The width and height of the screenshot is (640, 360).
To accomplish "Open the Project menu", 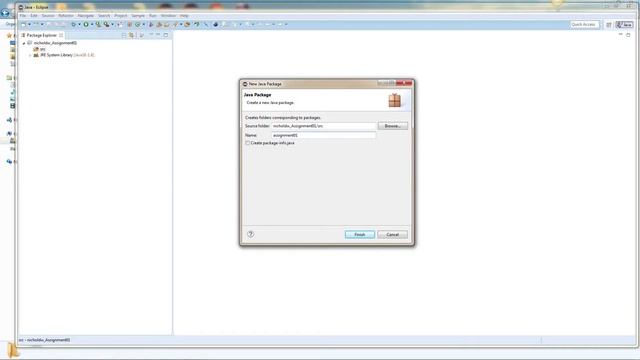I will point(121,16).
